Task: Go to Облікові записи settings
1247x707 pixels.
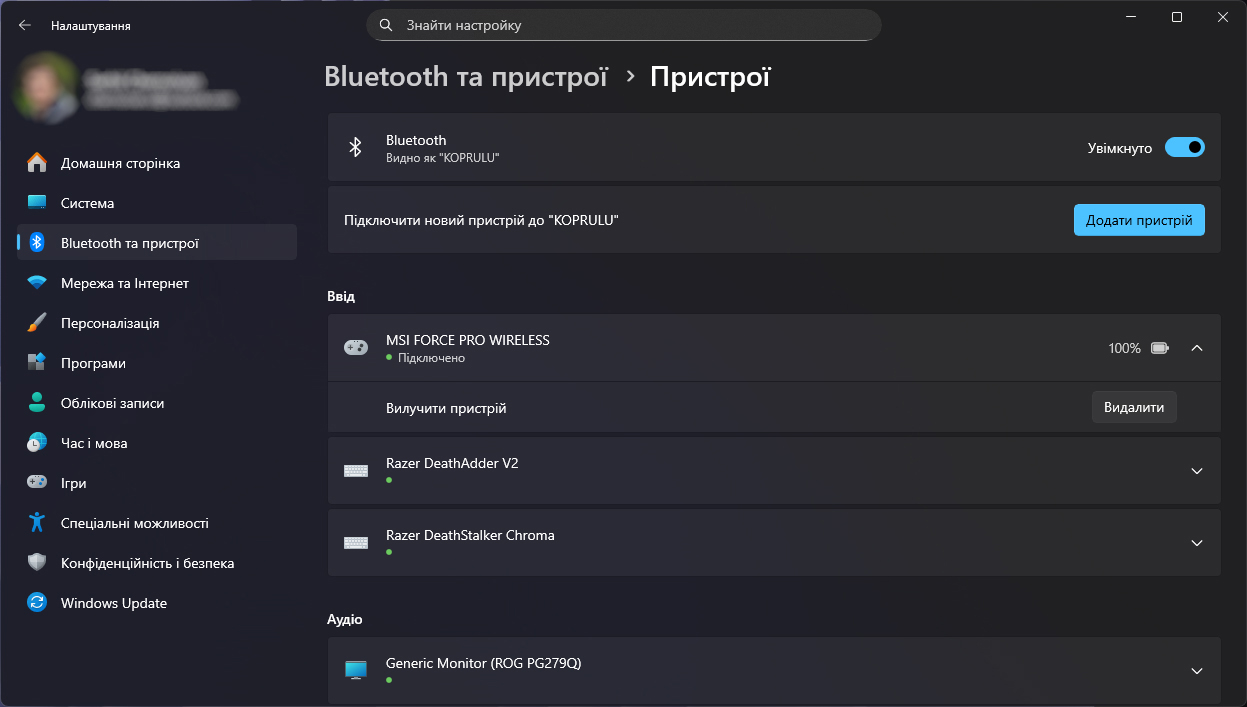Action: pyautogui.click(x=112, y=403)
